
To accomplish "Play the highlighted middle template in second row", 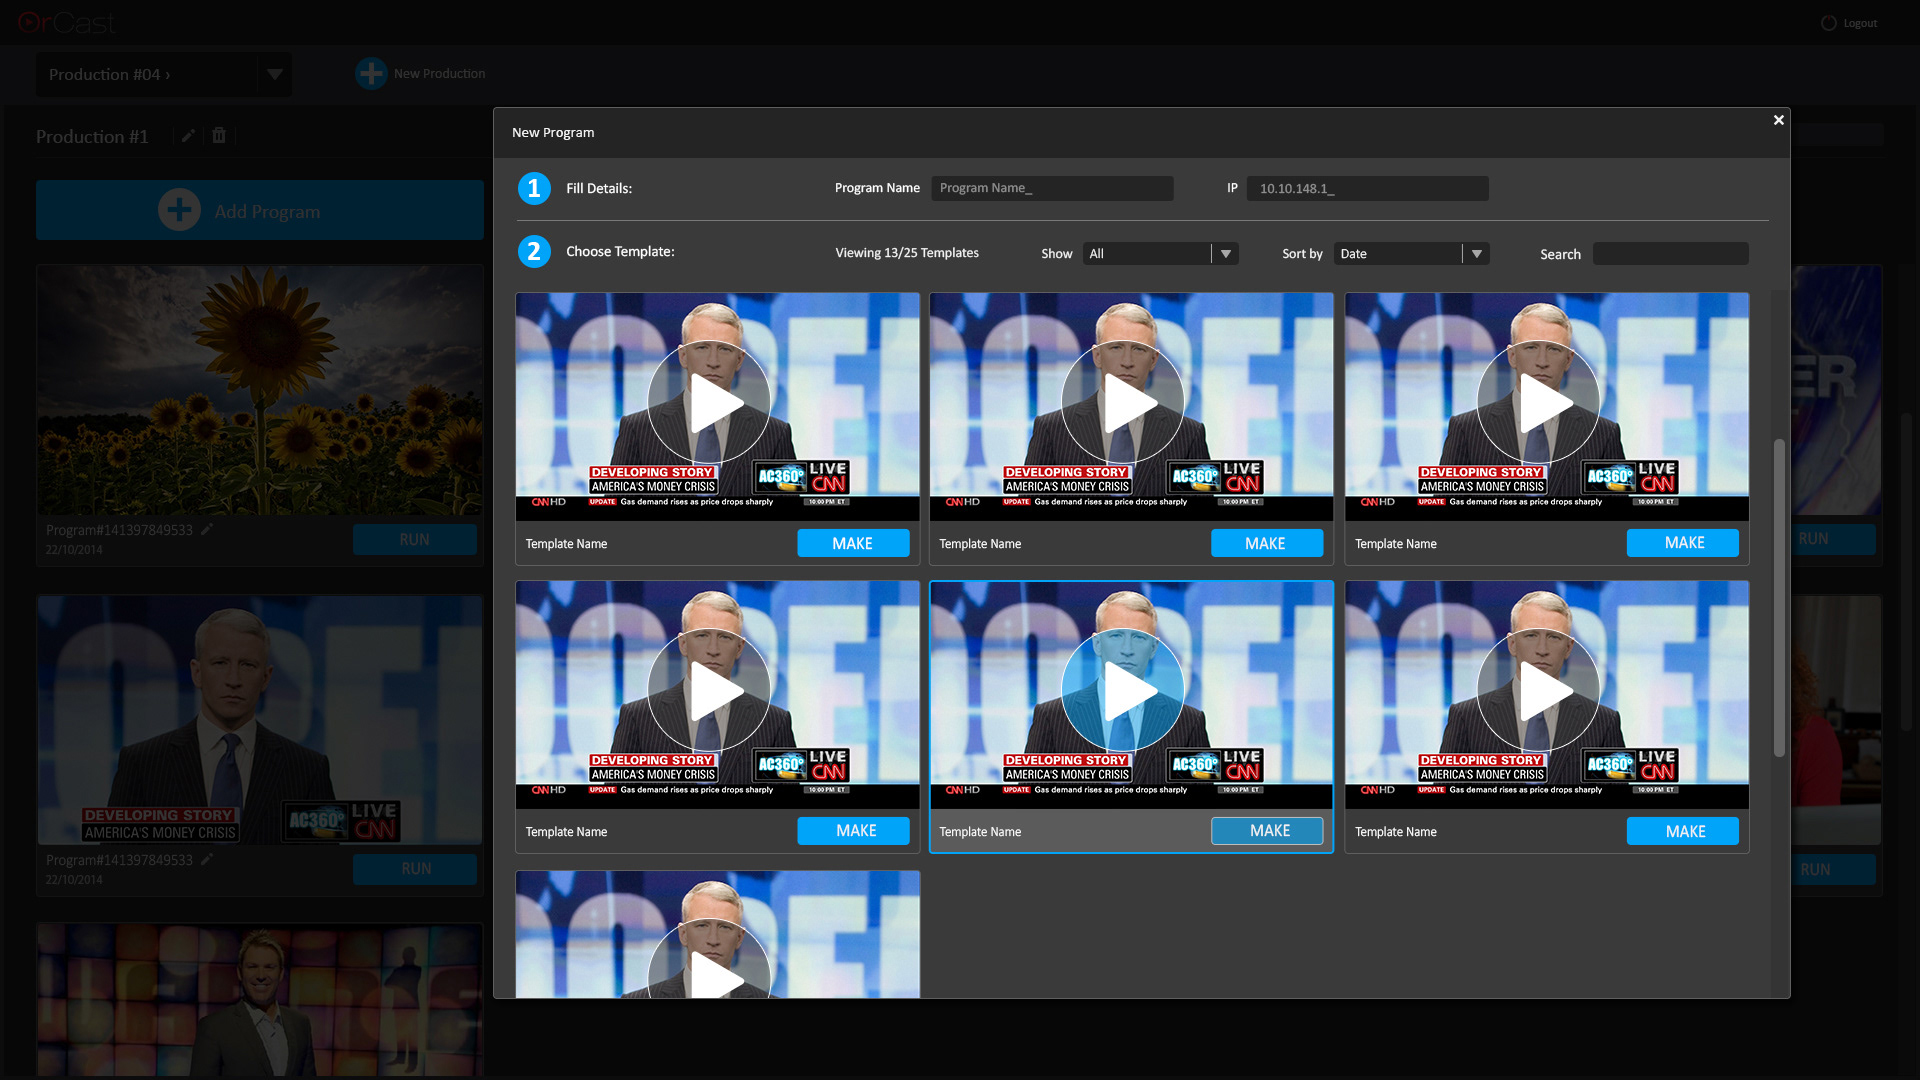I will point(1123,691).
